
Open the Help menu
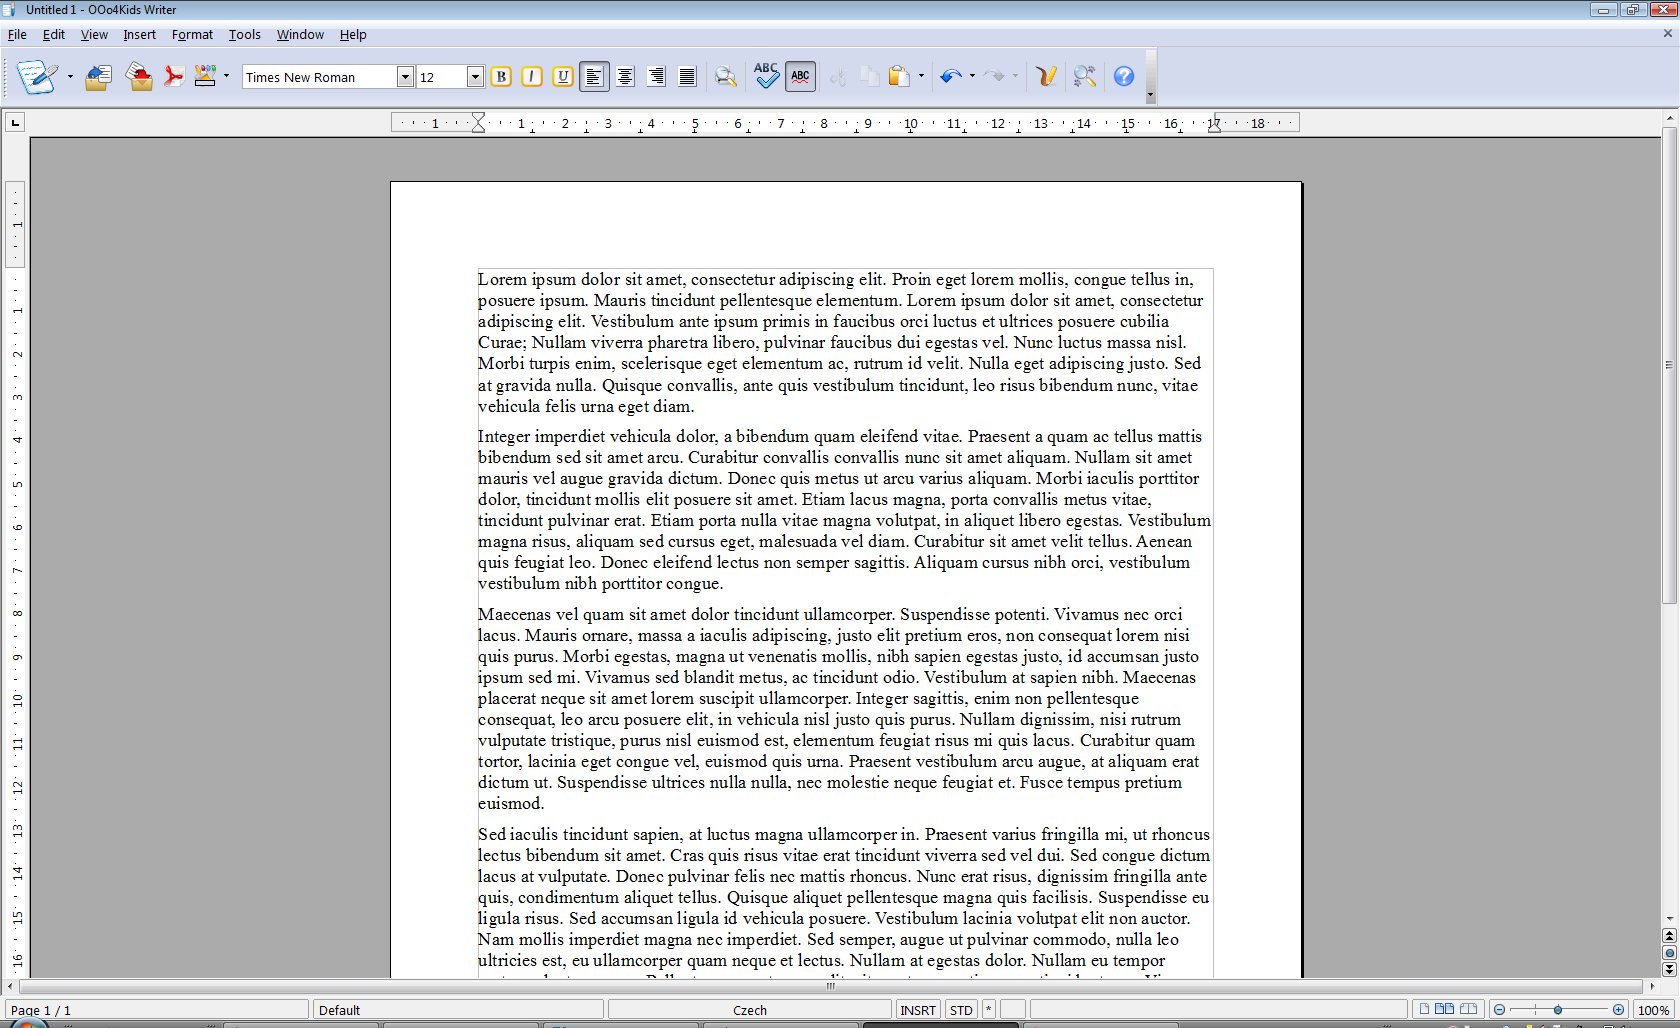point(353,34)
